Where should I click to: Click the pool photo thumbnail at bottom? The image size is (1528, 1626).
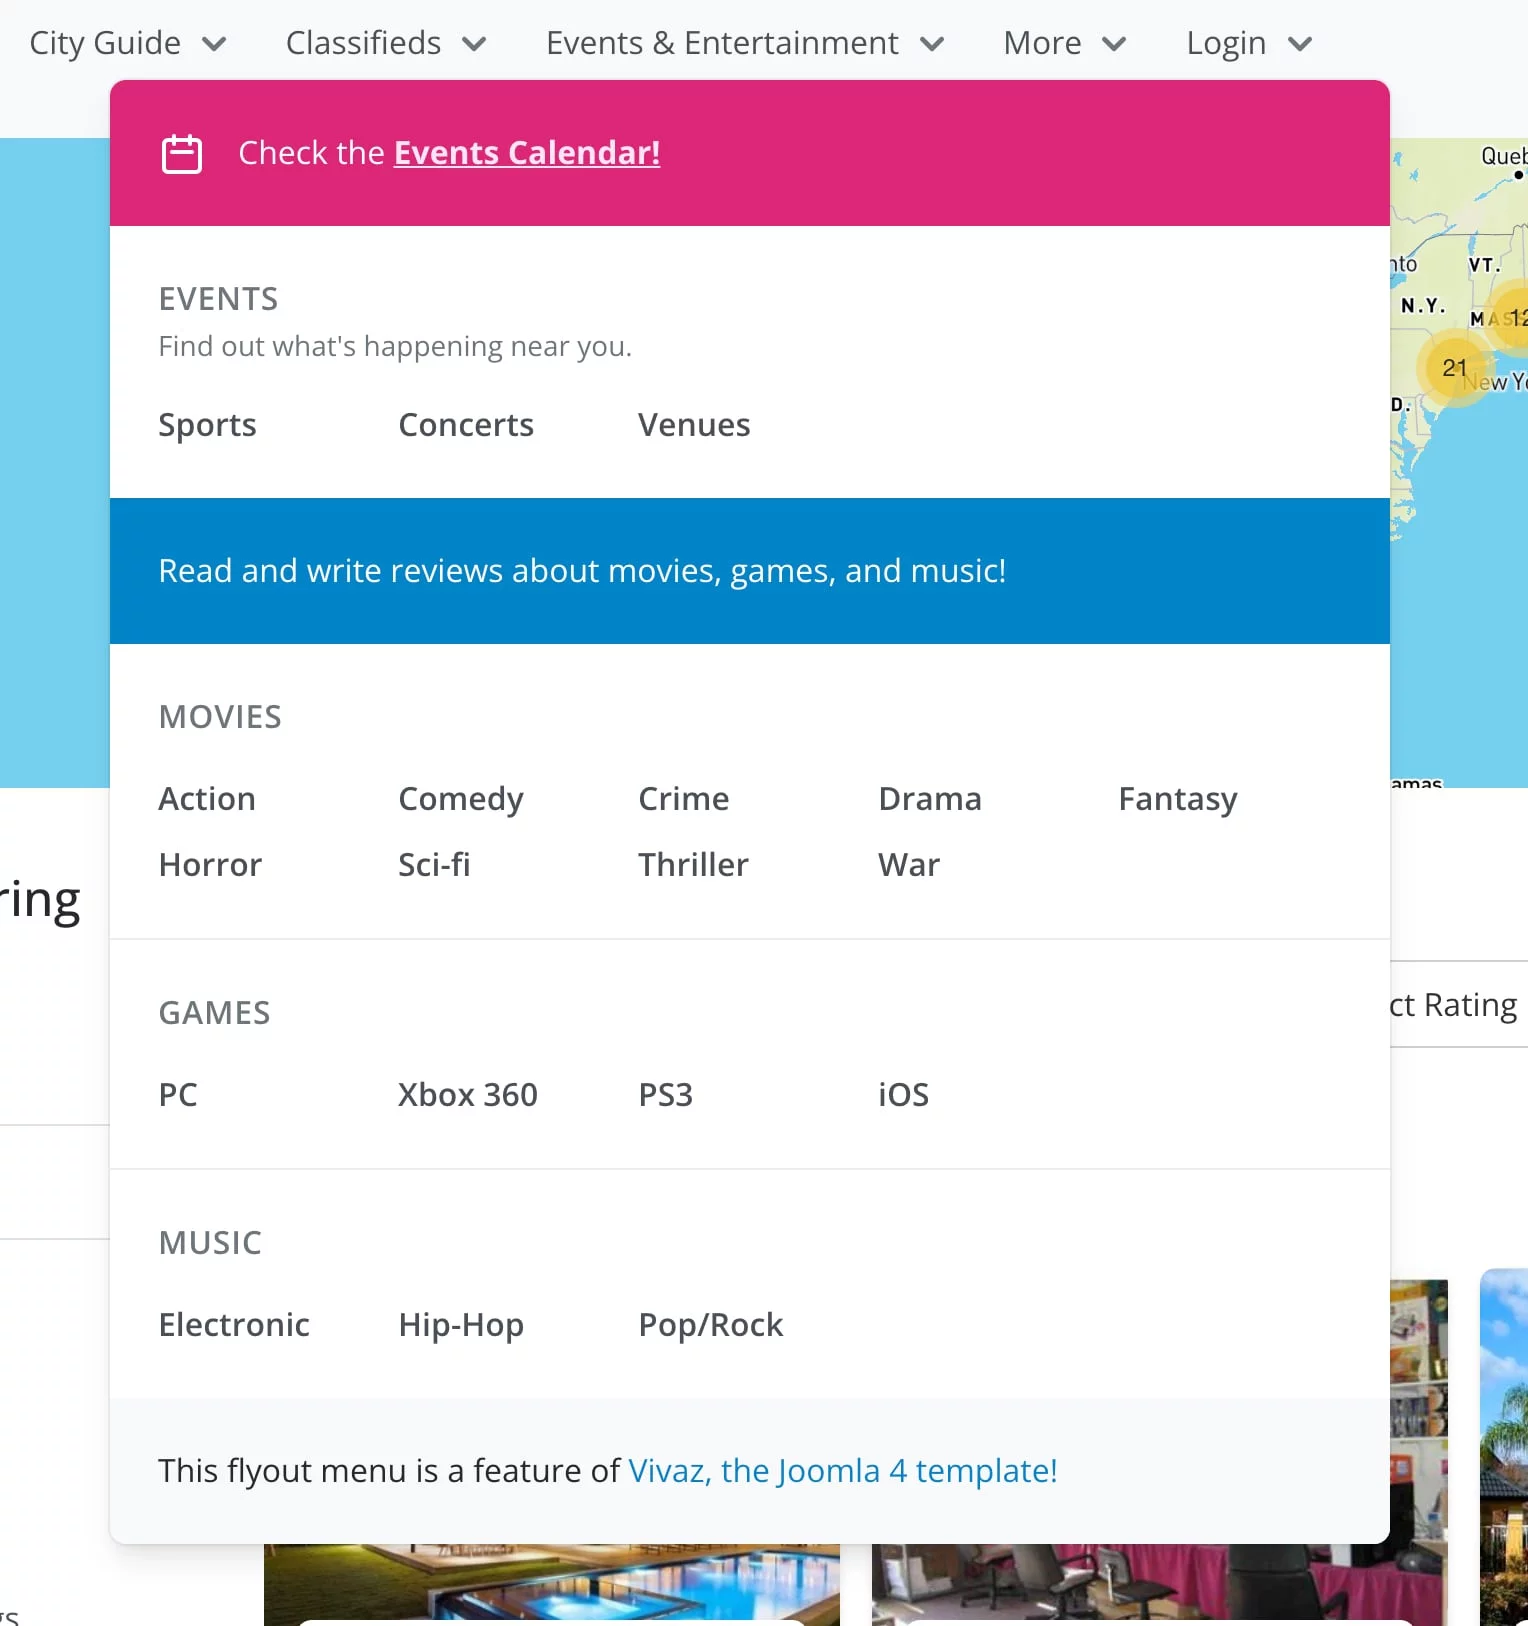tap(551, 1584)
